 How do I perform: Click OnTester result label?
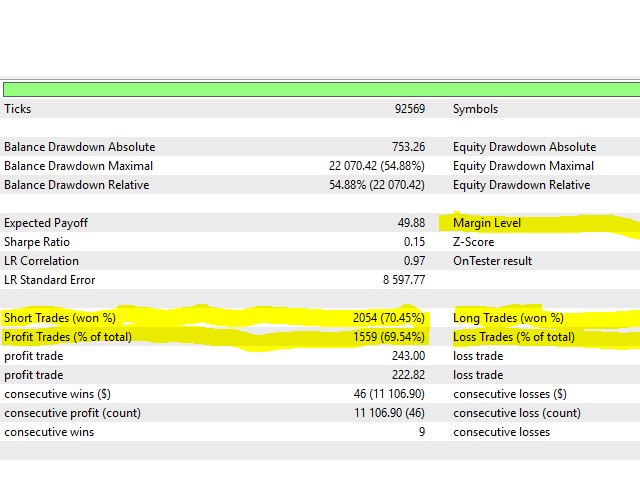click(x=493, y=261)
